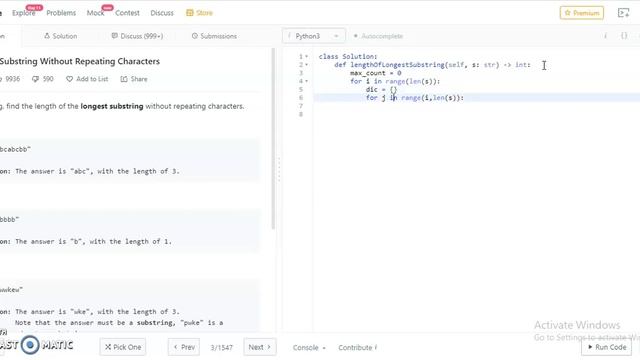
Task: Click the curly braces format code icon
Action: tap(624, 36)
